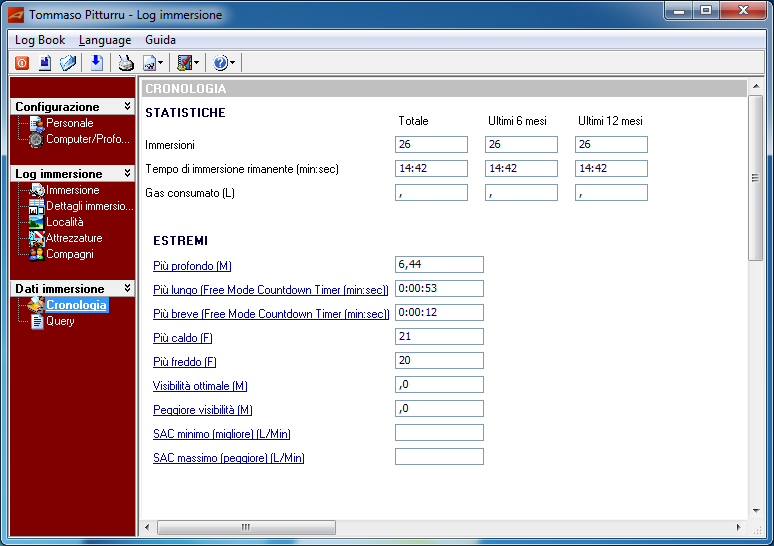Click the Computer/Profo... gear icon

tap(36, 140)
